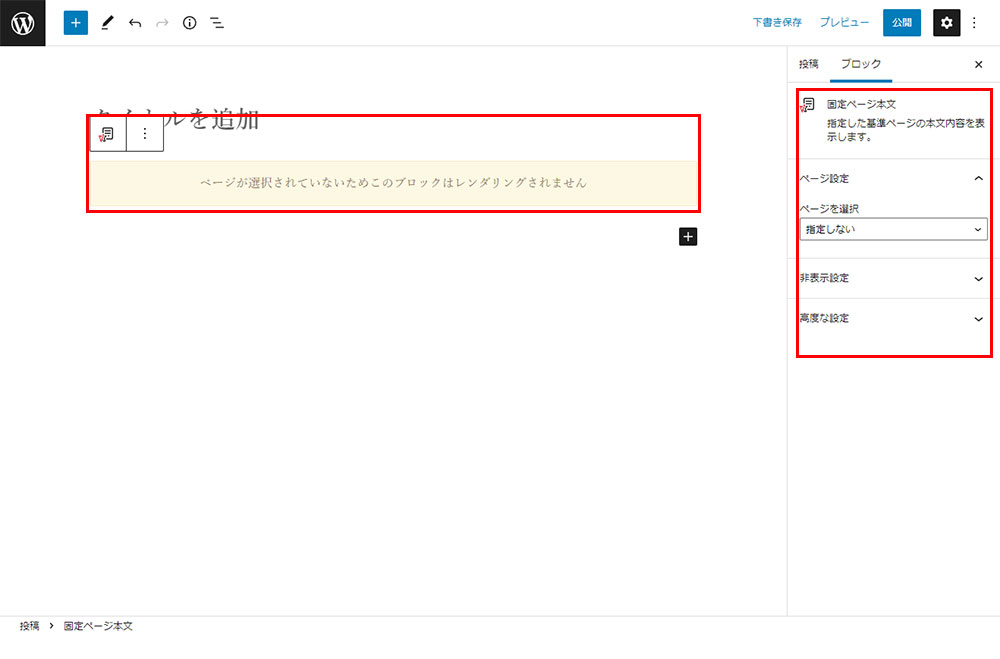Open the document details info icon
Viewport: 1000px width, 659px height.
[189, 23]
